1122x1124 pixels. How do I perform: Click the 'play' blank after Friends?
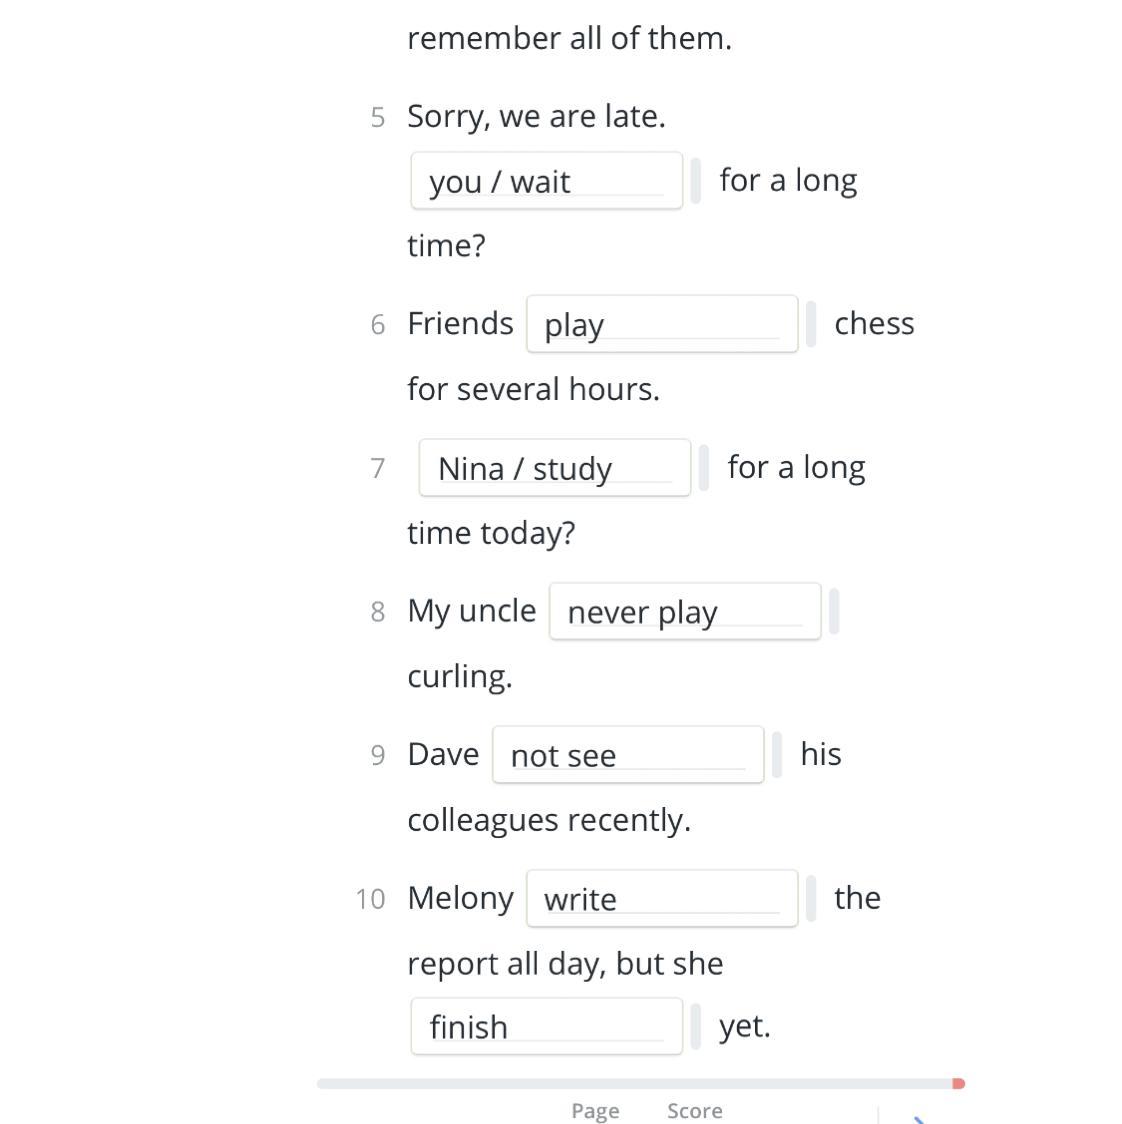(662, 324)
